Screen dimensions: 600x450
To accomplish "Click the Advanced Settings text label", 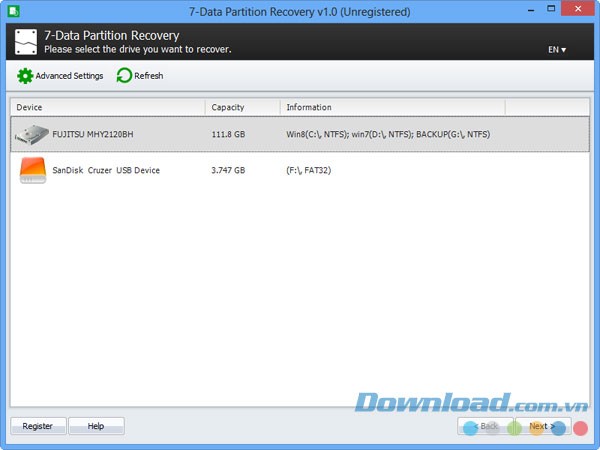I will 69,76.
